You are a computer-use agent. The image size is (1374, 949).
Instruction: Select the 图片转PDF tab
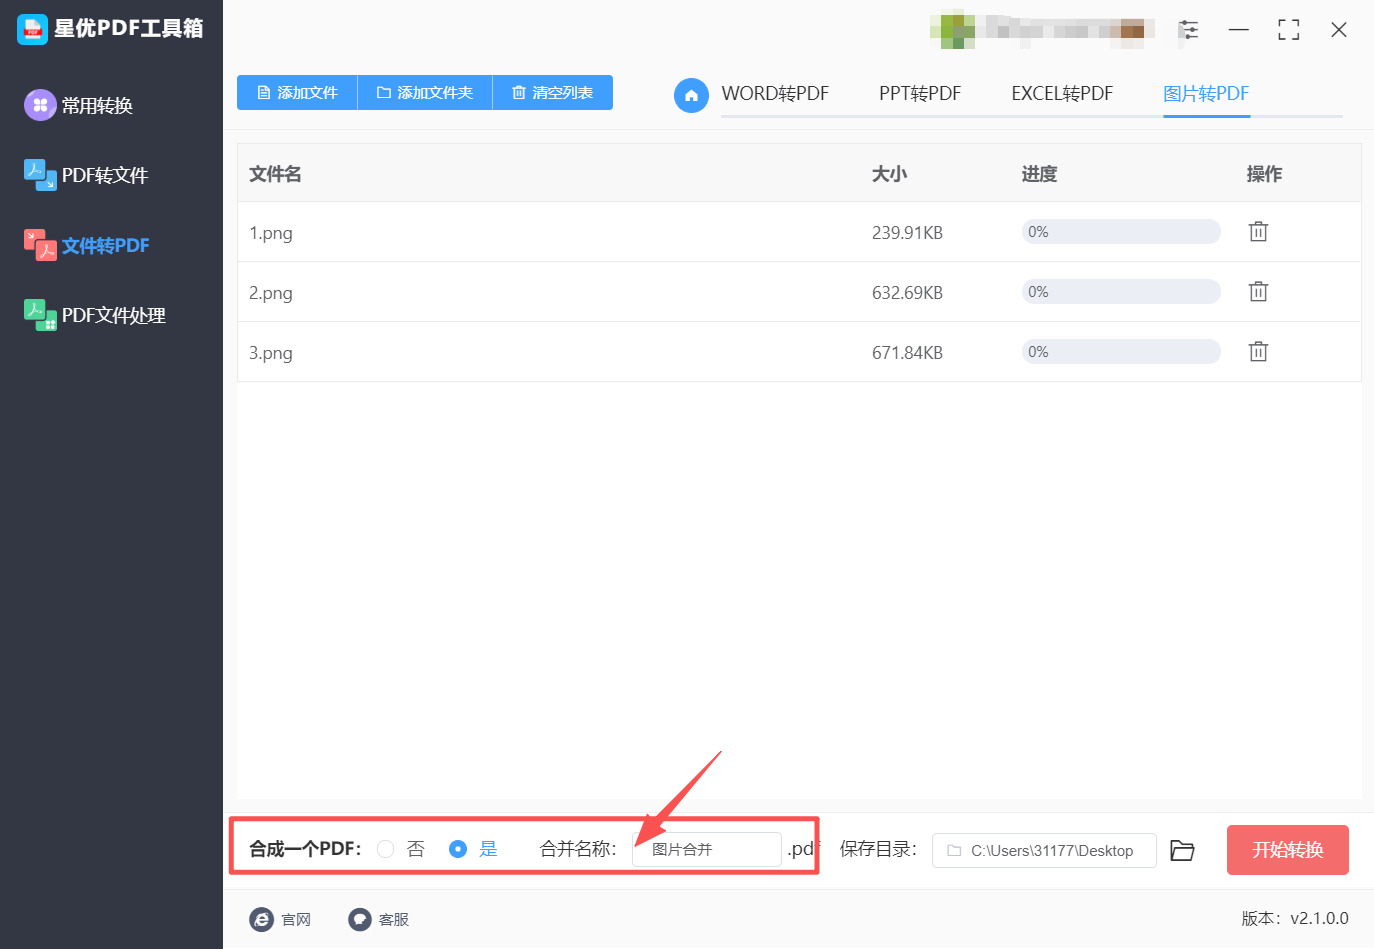pos(1206,94)
